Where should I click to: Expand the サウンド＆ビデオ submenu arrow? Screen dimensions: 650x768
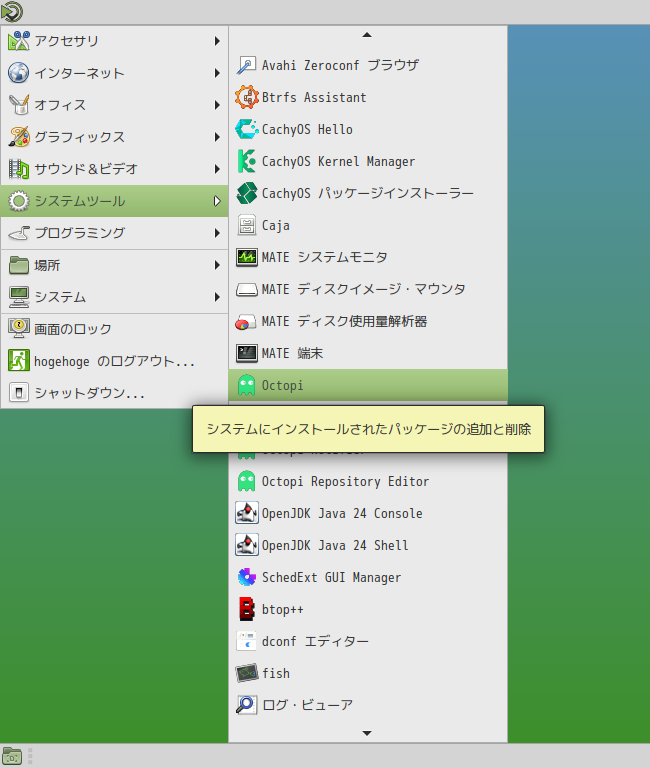(x=217, y=169)
